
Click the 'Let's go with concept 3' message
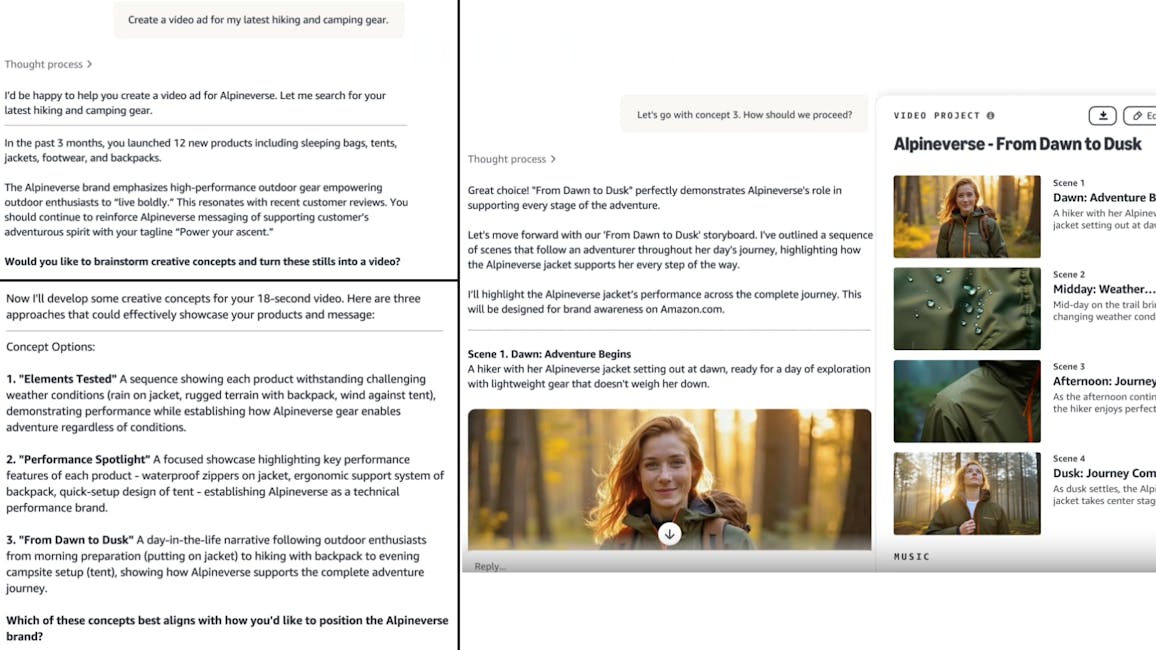[x=744, y=114]
